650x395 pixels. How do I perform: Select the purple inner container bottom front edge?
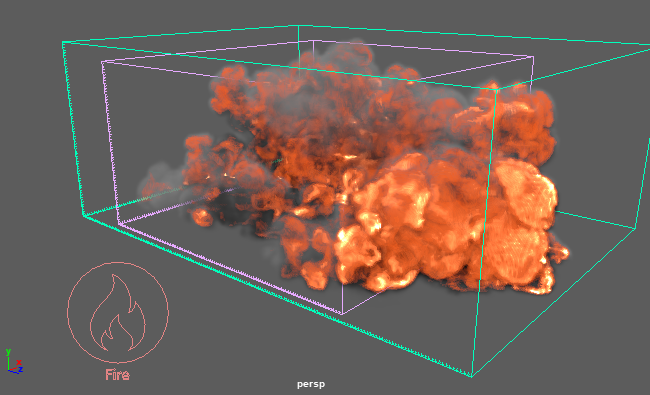coord(230,269)
